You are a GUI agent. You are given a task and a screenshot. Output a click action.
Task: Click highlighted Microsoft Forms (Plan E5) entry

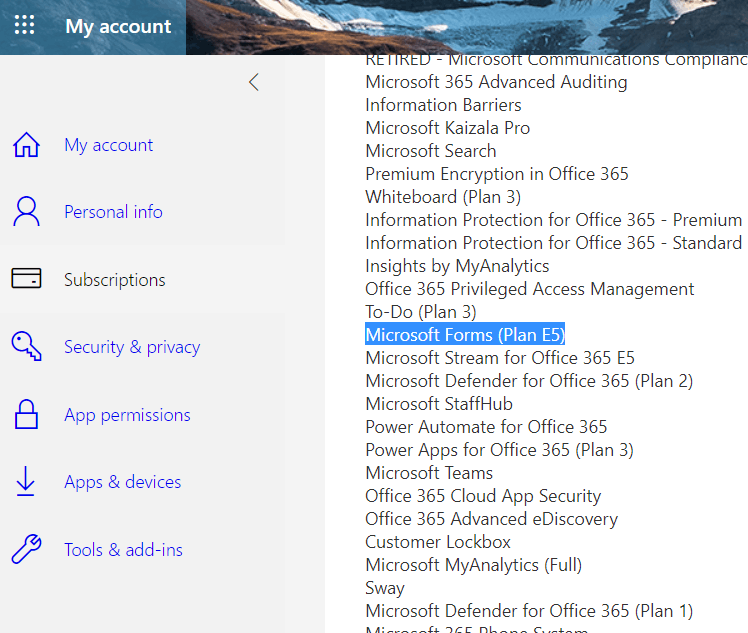tap(465, 335)
